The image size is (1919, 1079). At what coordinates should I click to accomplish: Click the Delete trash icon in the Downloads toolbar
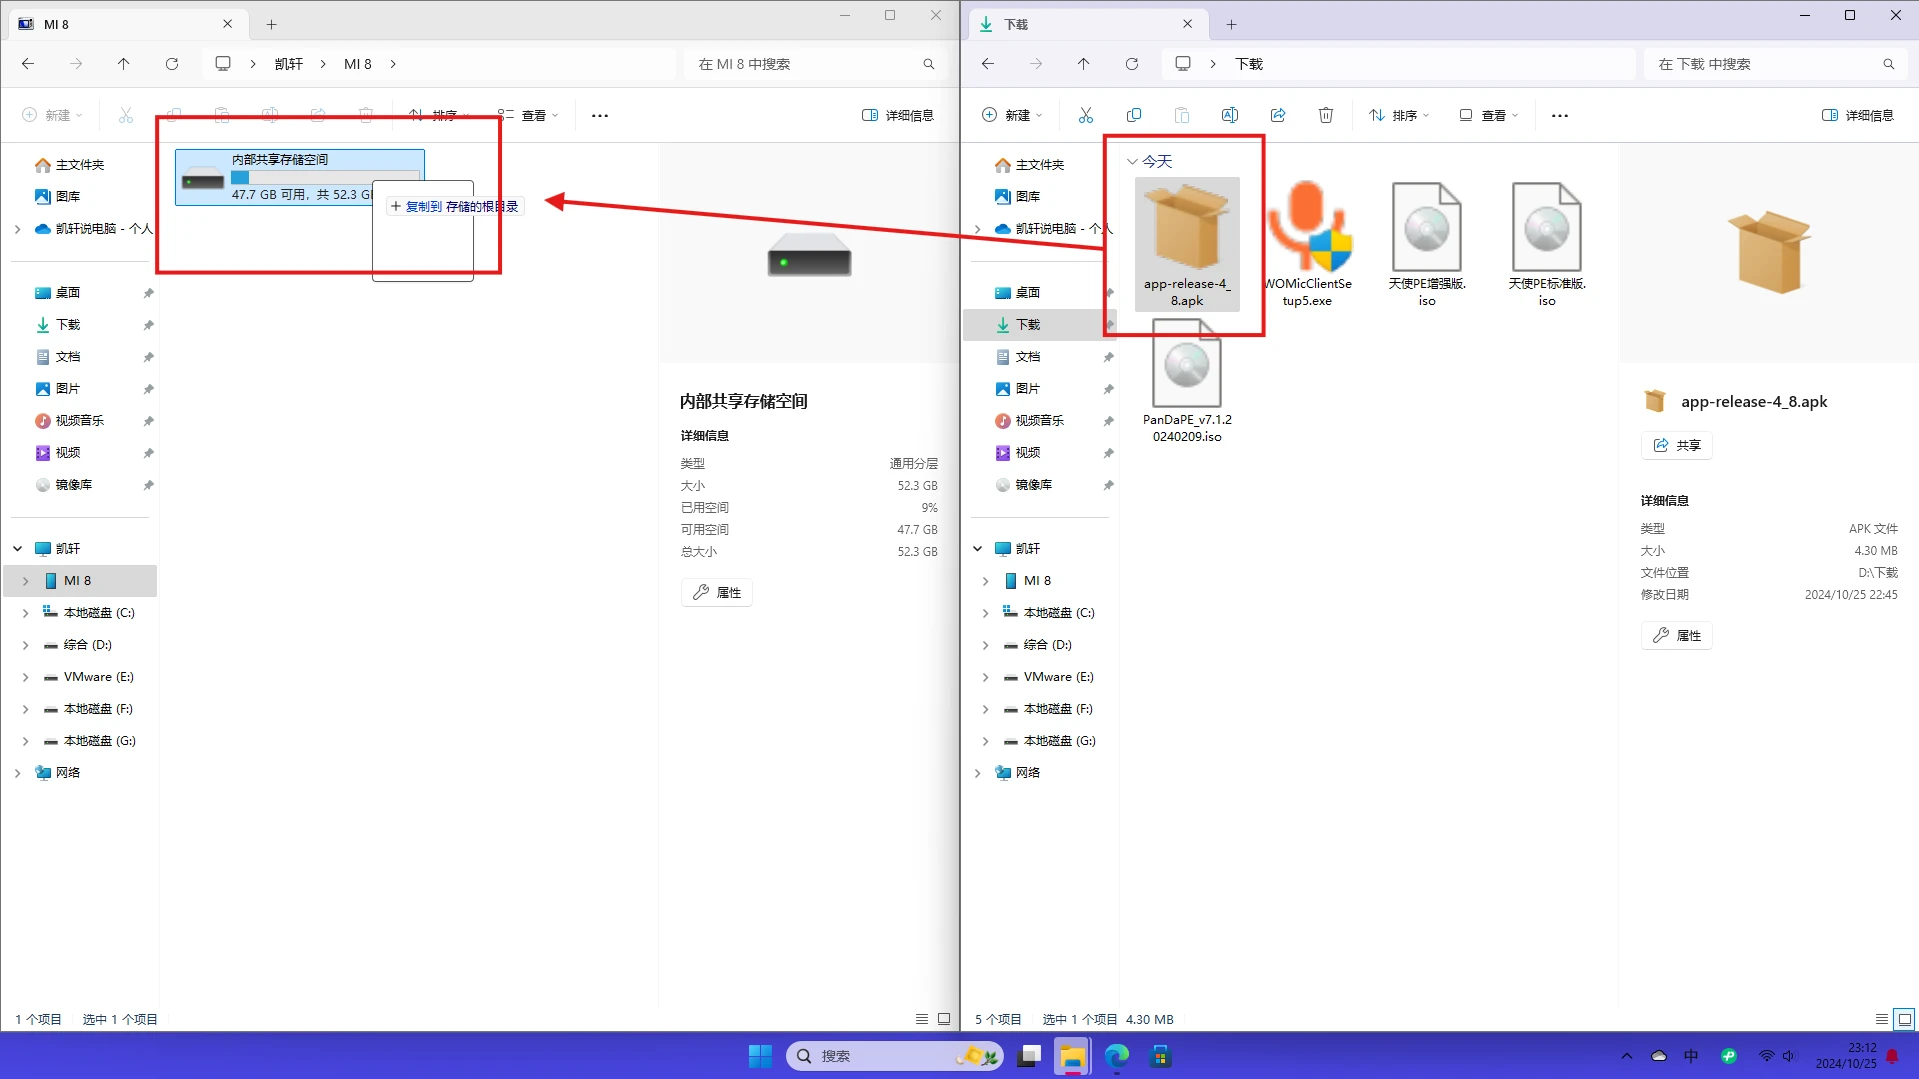[1326, 116]
